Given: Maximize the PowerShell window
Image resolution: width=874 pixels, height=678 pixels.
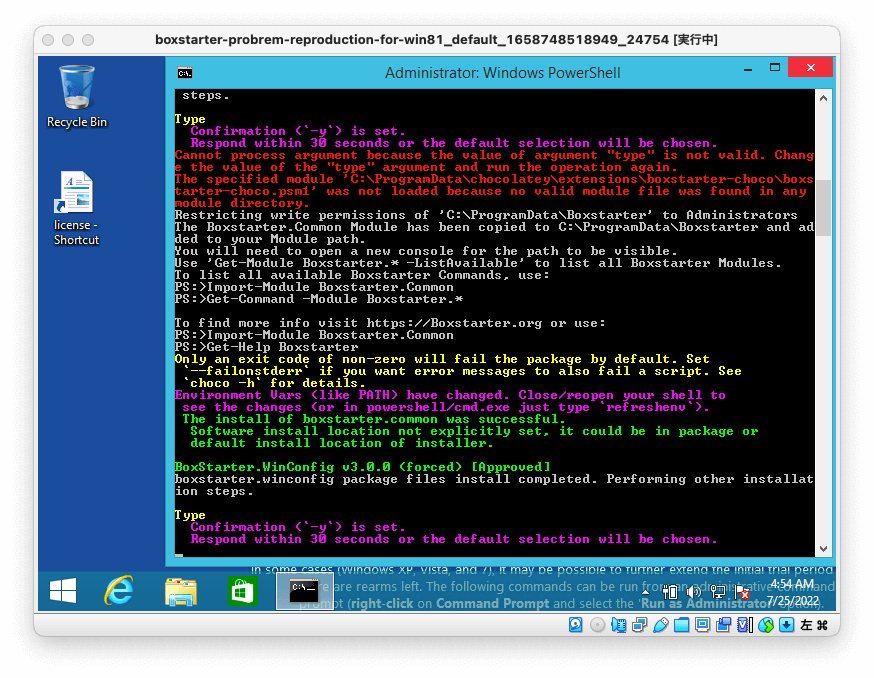Looking at the screenshot, I should click(x=775, y=67).
